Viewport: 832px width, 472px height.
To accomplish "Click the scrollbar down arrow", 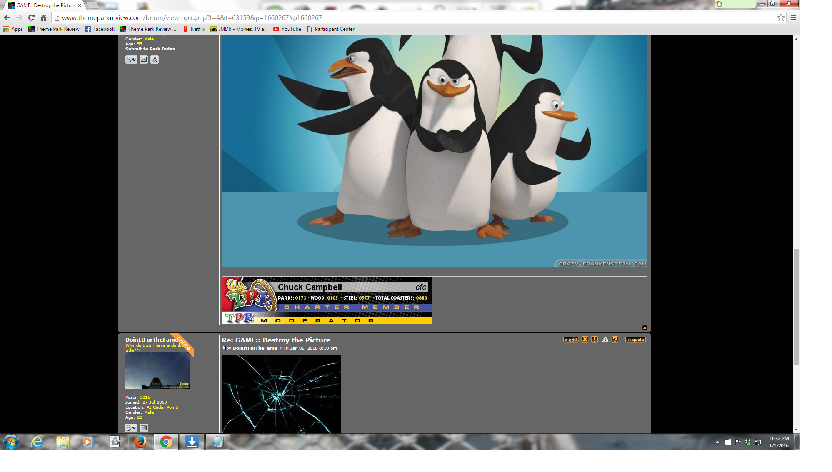I will pos(796,430).
